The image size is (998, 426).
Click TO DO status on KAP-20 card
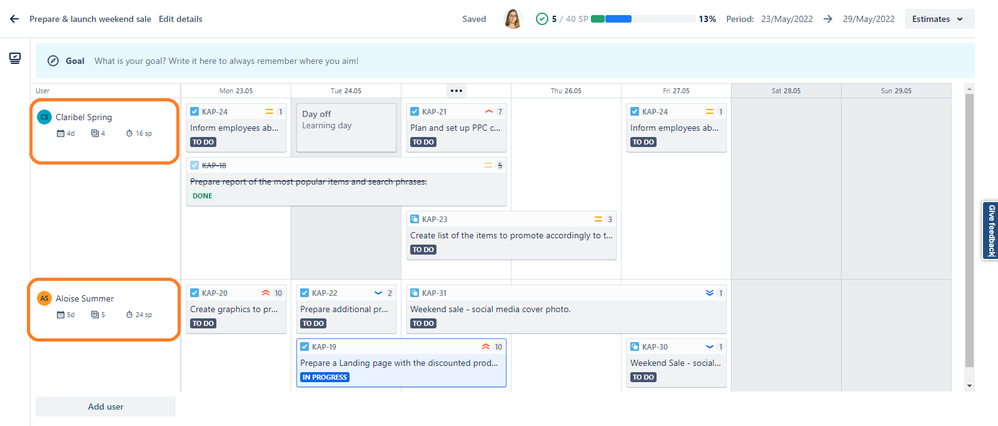203,323
